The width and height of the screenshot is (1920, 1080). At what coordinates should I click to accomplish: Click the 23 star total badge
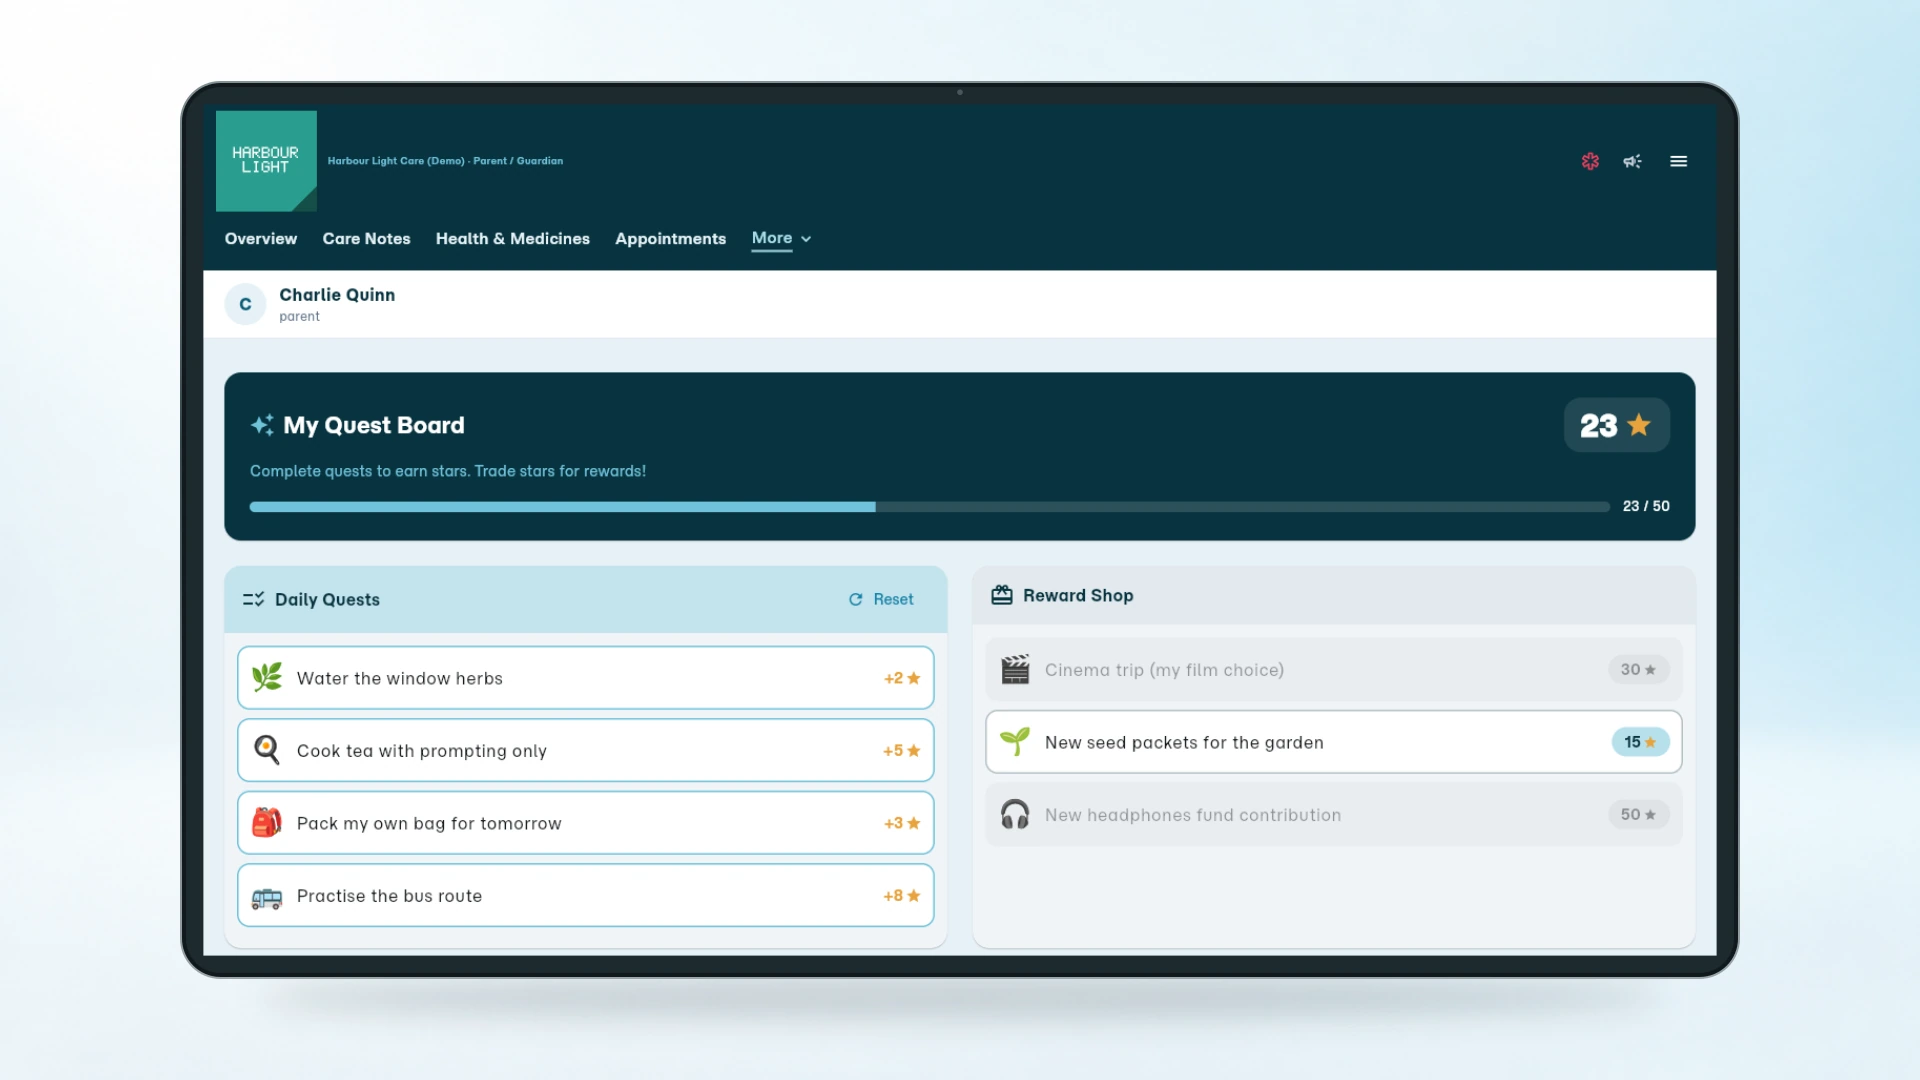1616,425
